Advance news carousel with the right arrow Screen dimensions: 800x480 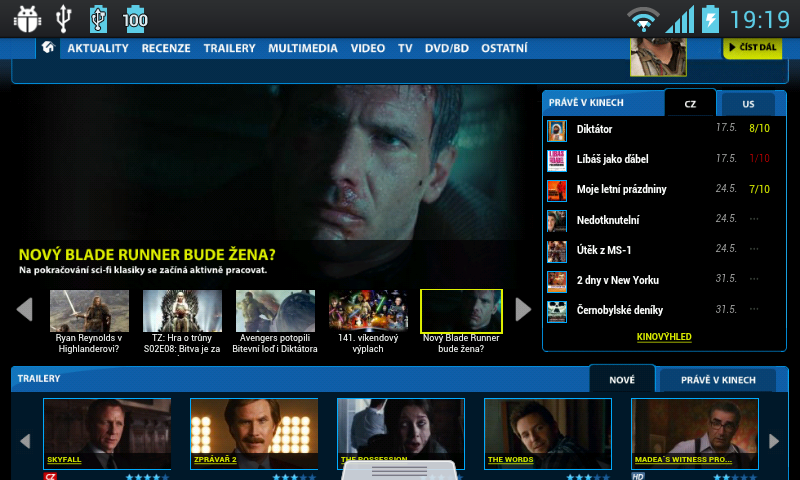[523, 310]
